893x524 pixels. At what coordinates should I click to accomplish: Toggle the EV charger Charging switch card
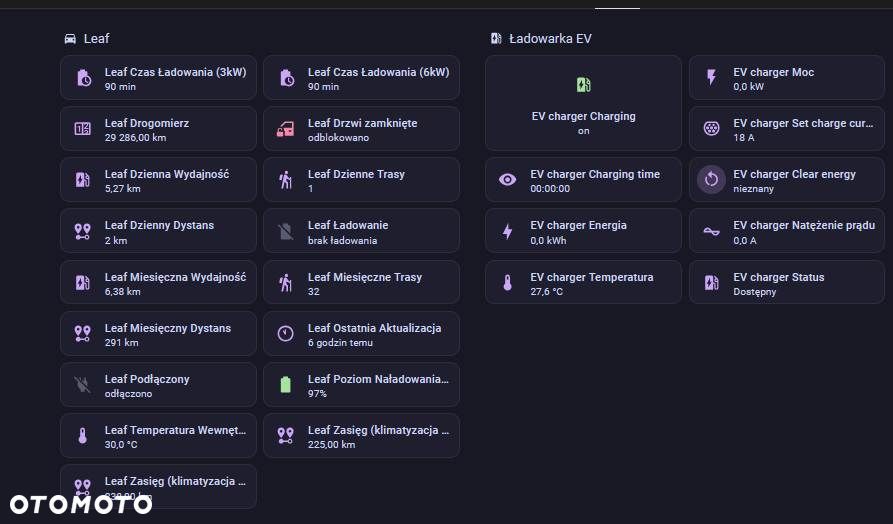pos(583,103)
